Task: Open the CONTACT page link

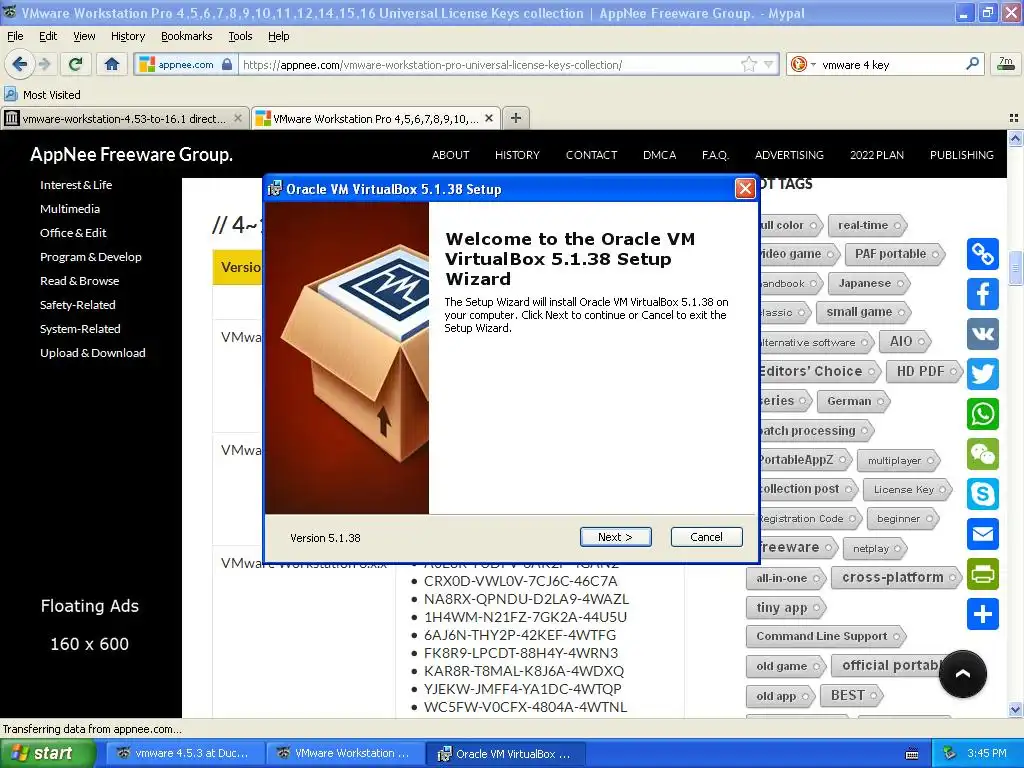Action: 591,155
